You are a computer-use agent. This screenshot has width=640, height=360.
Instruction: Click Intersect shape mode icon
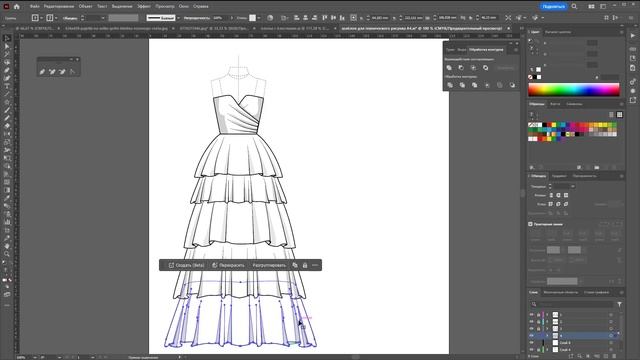[x=473, y=68]
